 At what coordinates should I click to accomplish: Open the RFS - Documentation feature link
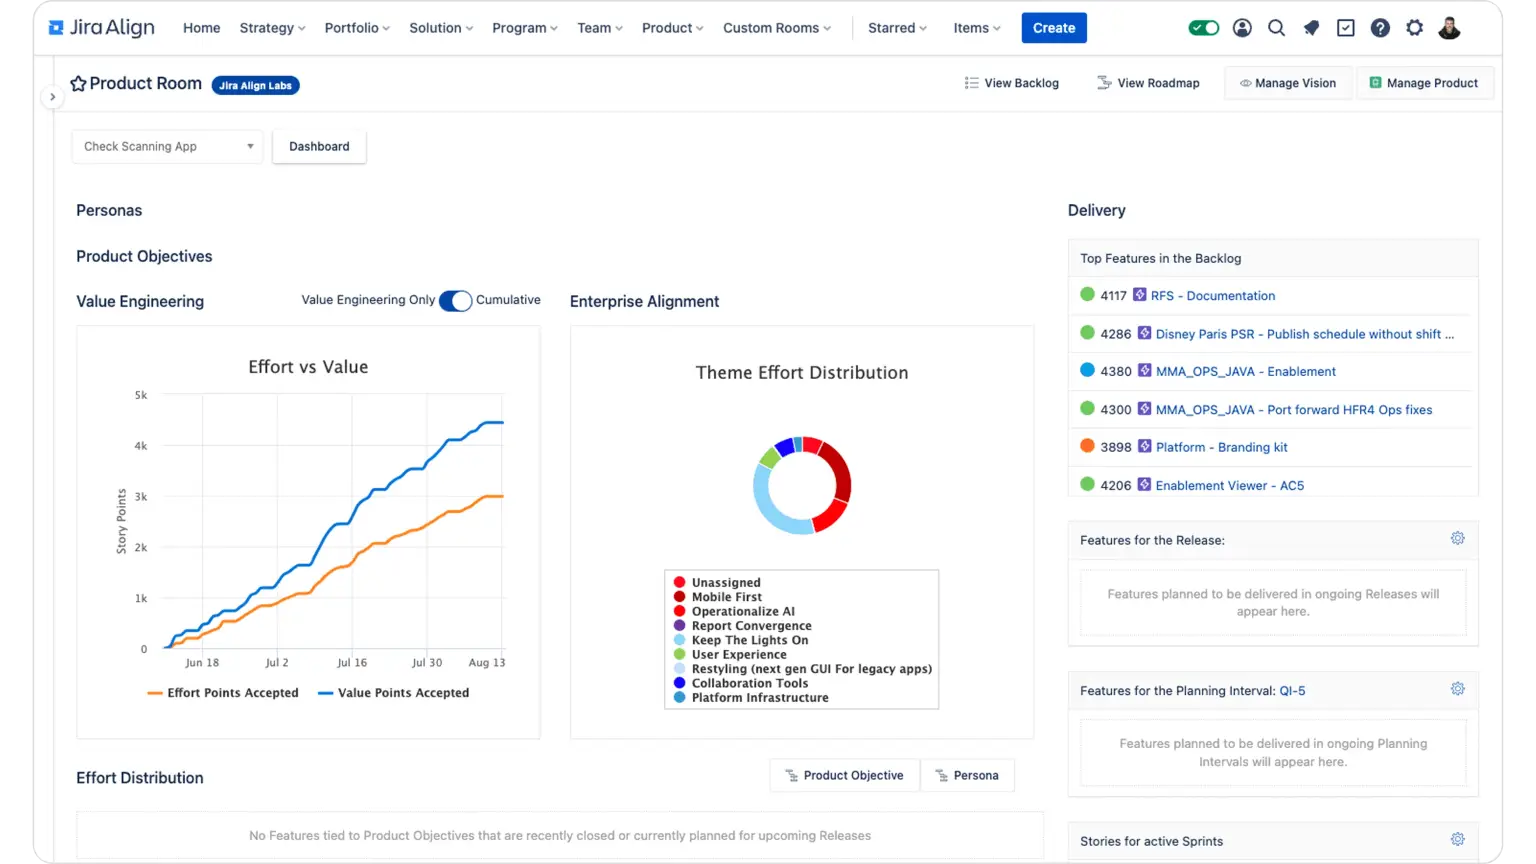click(x=1213, y=295)
